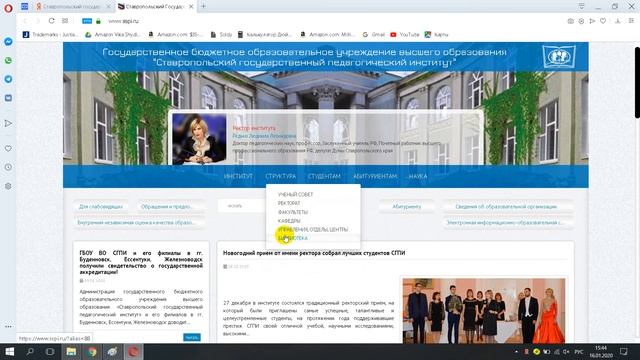Open Telegram in Opera sidebar
Image resolution: width=640 pixels, height=360 pixels.
pyautogui.click(x=8, y=79)
